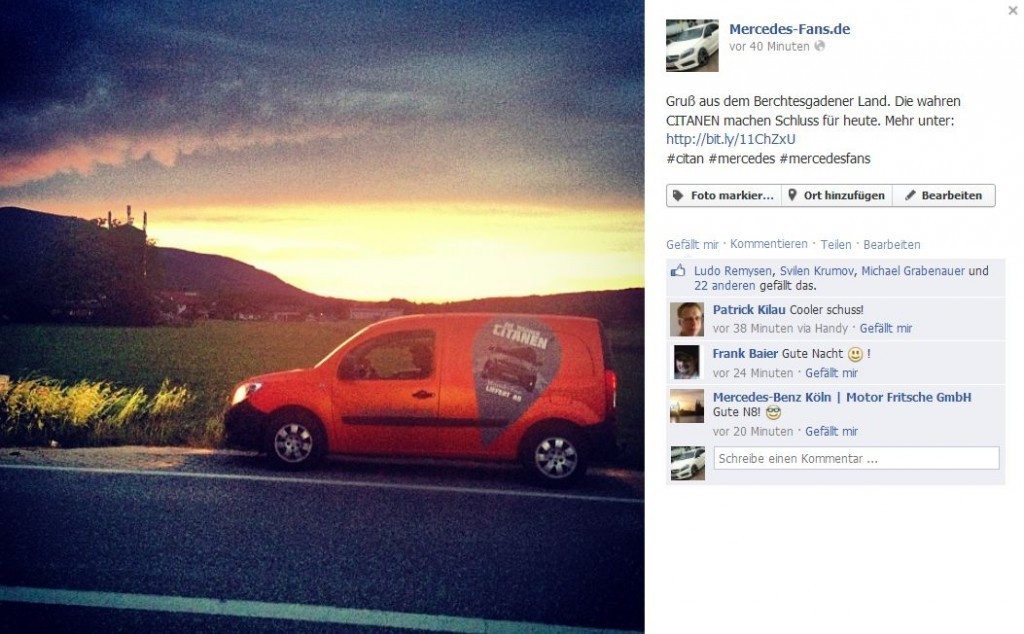This screenshot has height=634, width=1024.
Task: Open the Mercedes-Fans.de page name link
Action: pos(790,29)
